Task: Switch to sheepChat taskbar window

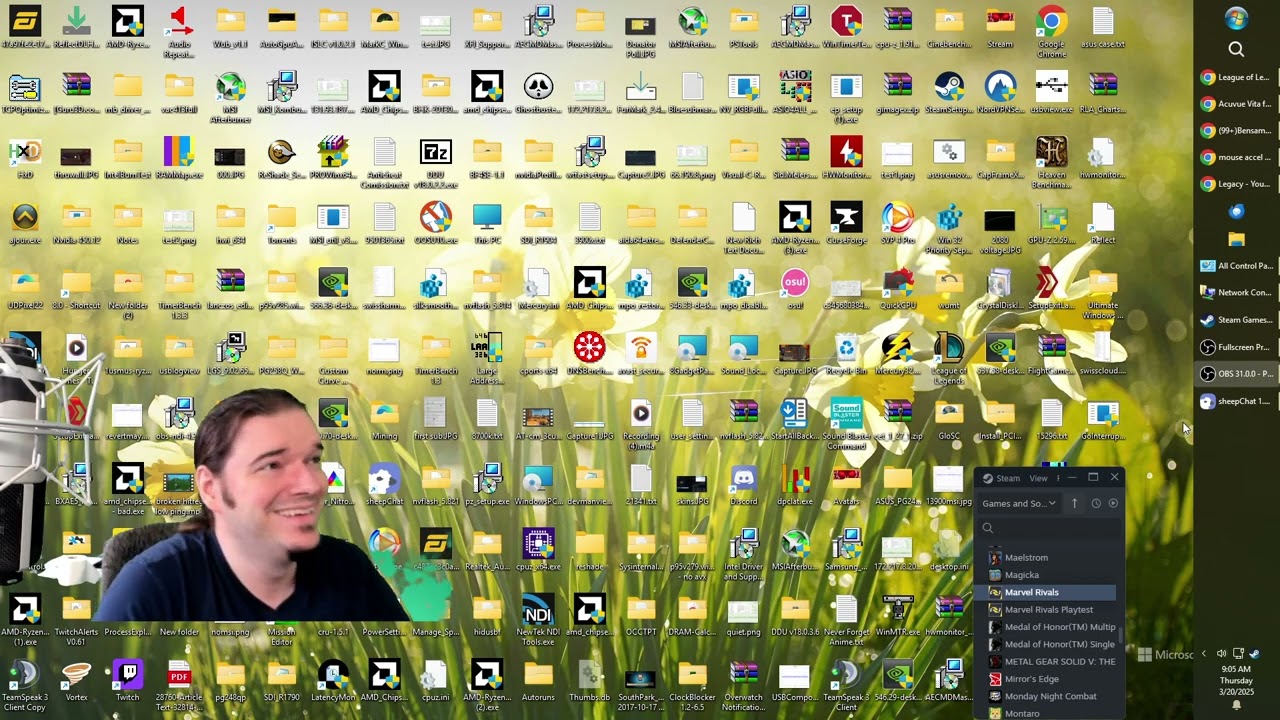Action: point(1236,401)
